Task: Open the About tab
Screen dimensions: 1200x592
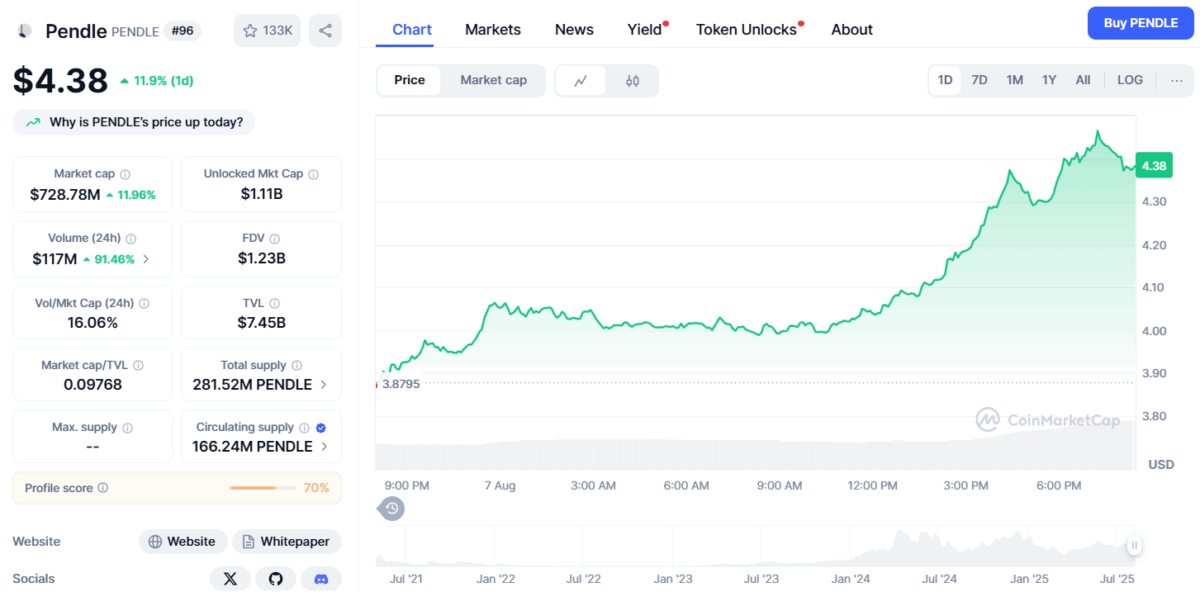Action: pos(852,29)
